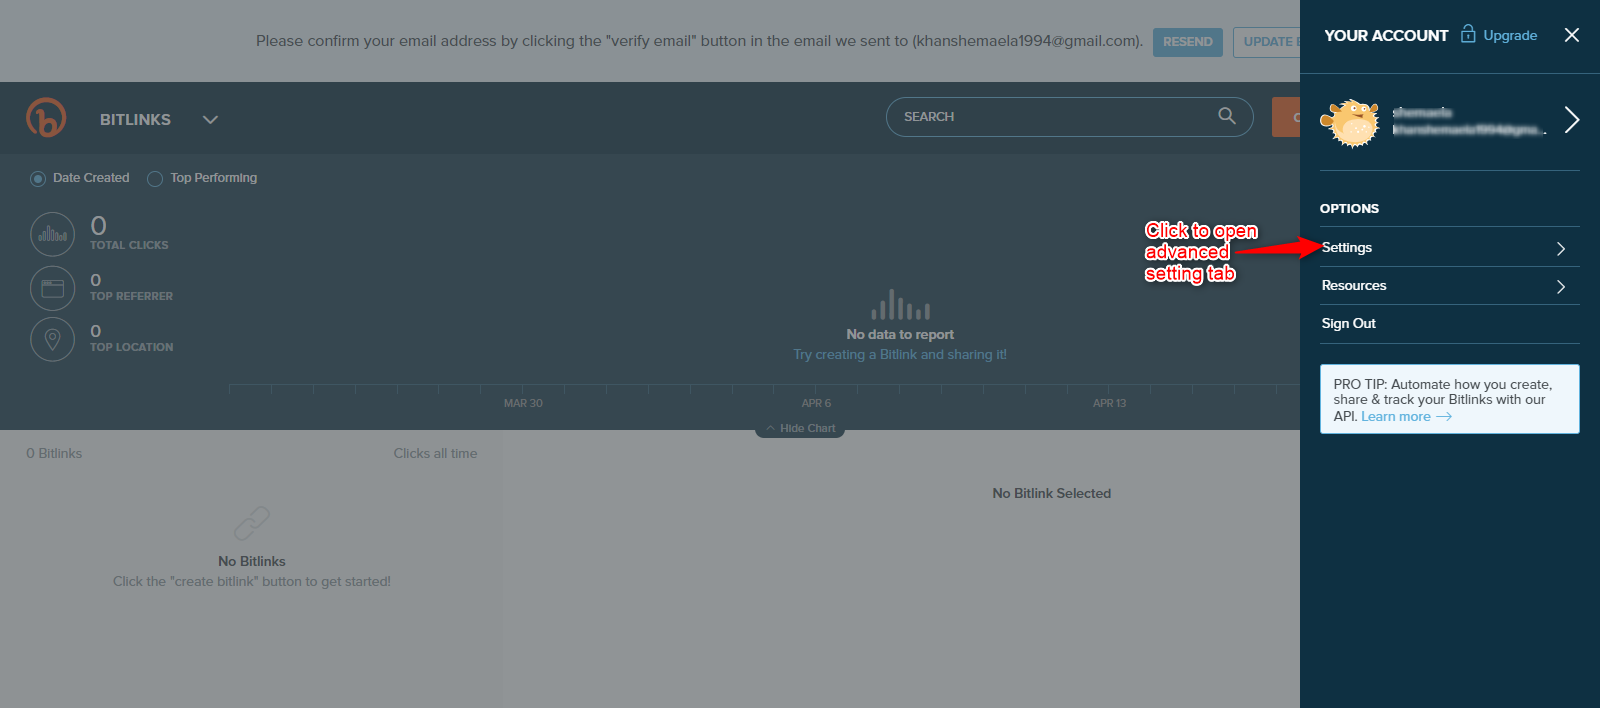Viewport: 1600px width, 708px height.
Task: Choose Sign Out from options
Action: pos(1348,324)
